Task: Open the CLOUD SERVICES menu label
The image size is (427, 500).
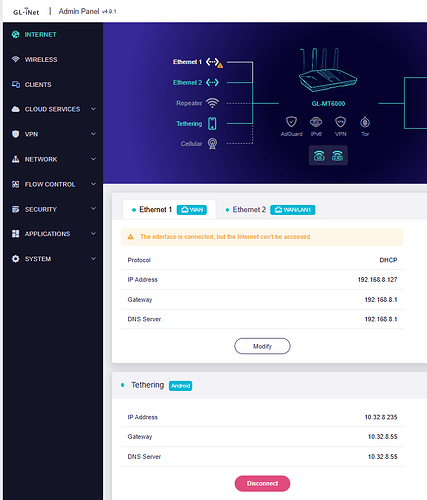Action: tap(52, 109)
